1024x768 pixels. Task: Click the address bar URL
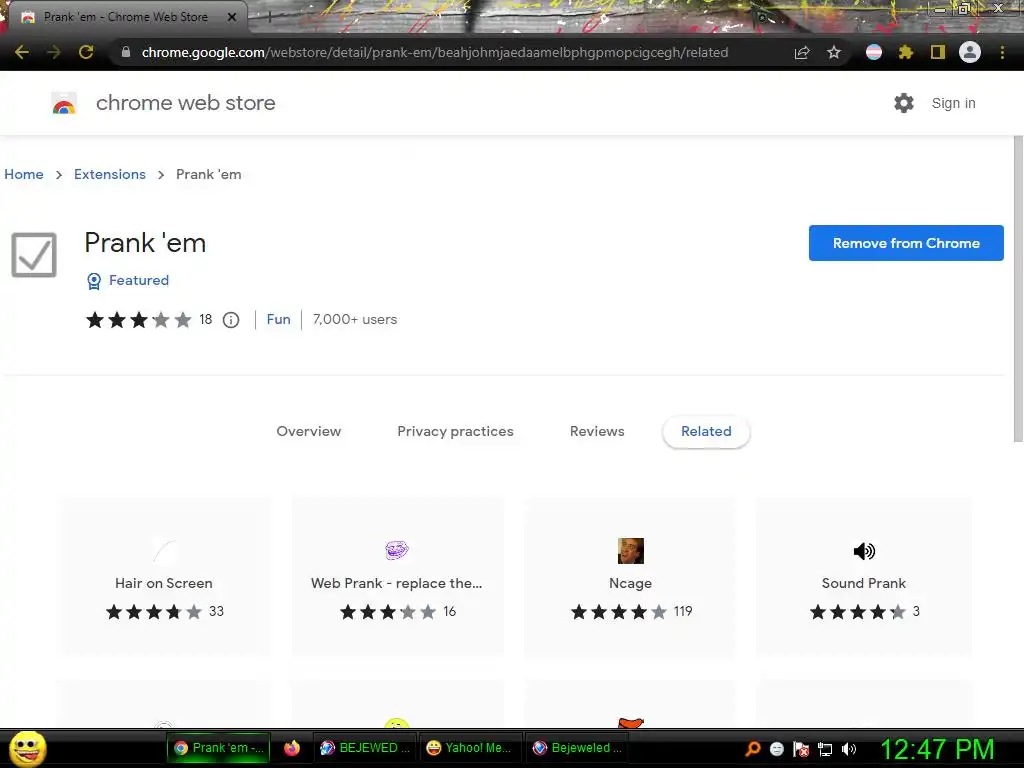tap(434, 52)
